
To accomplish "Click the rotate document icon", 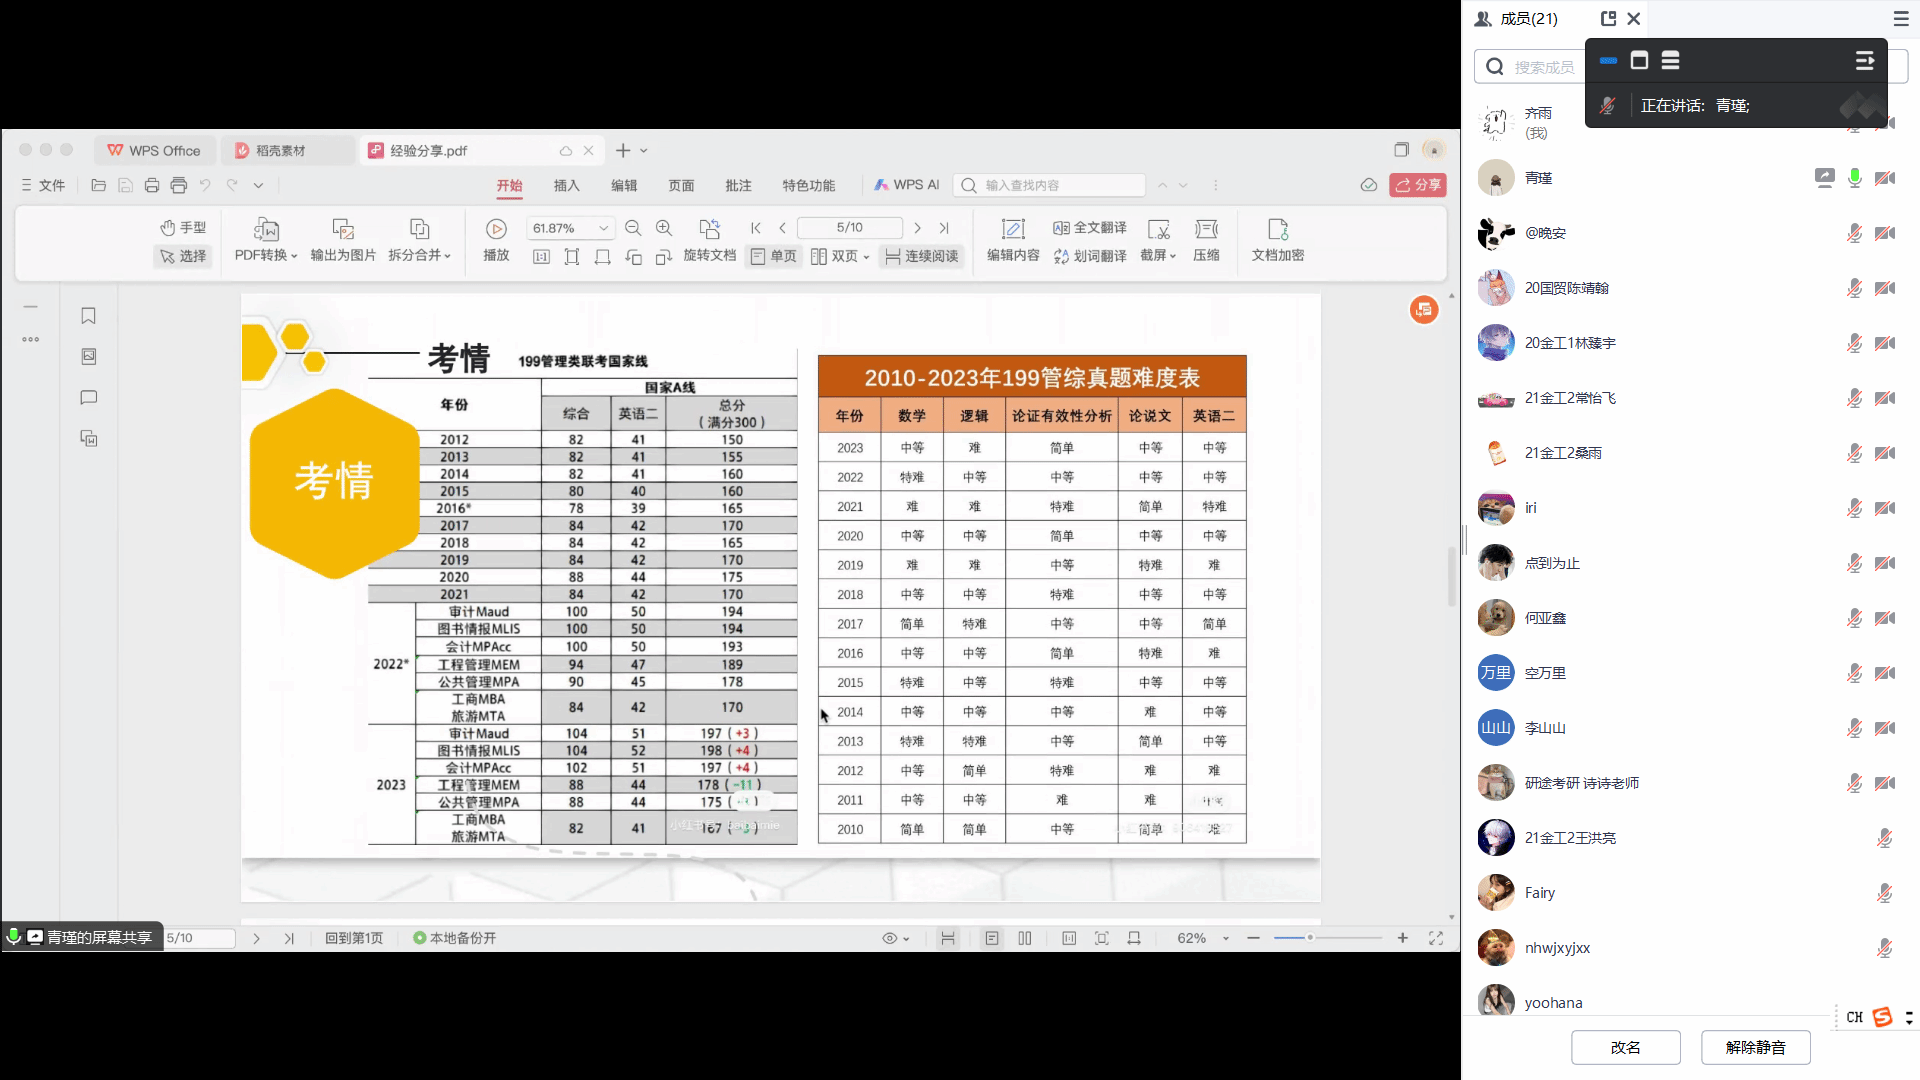I will click(709, 229).
